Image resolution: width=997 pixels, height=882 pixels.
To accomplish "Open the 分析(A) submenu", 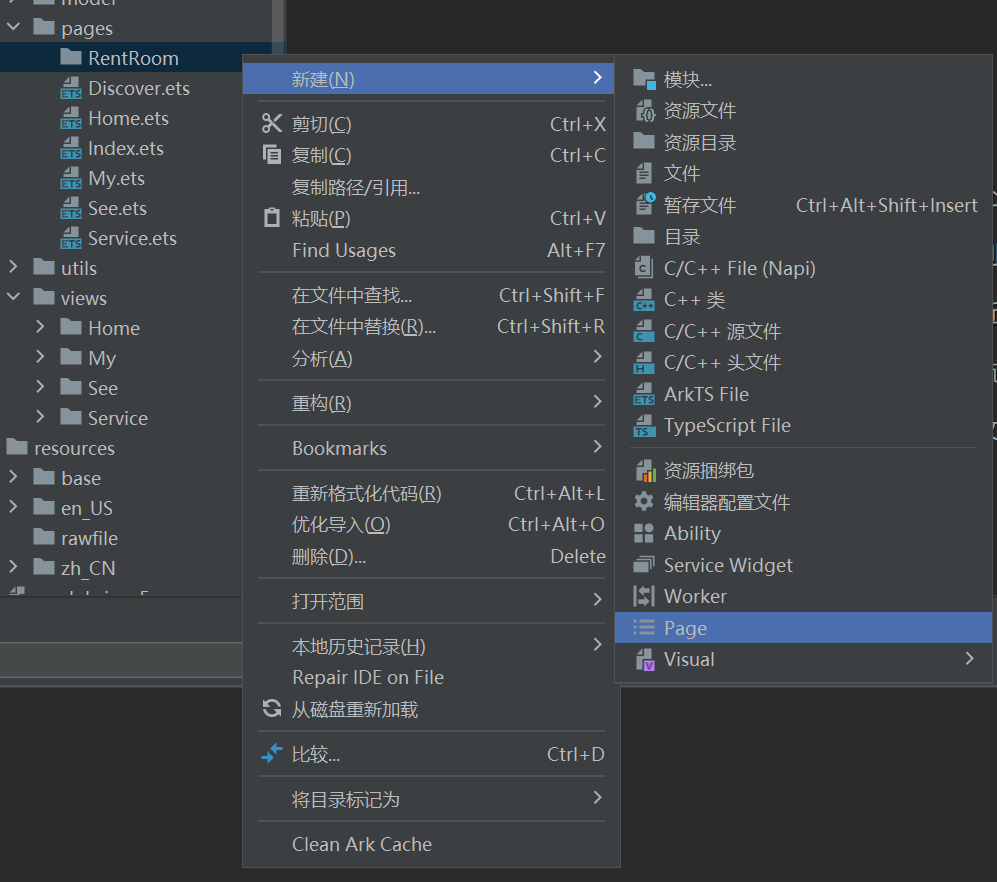I will point(431,358).
